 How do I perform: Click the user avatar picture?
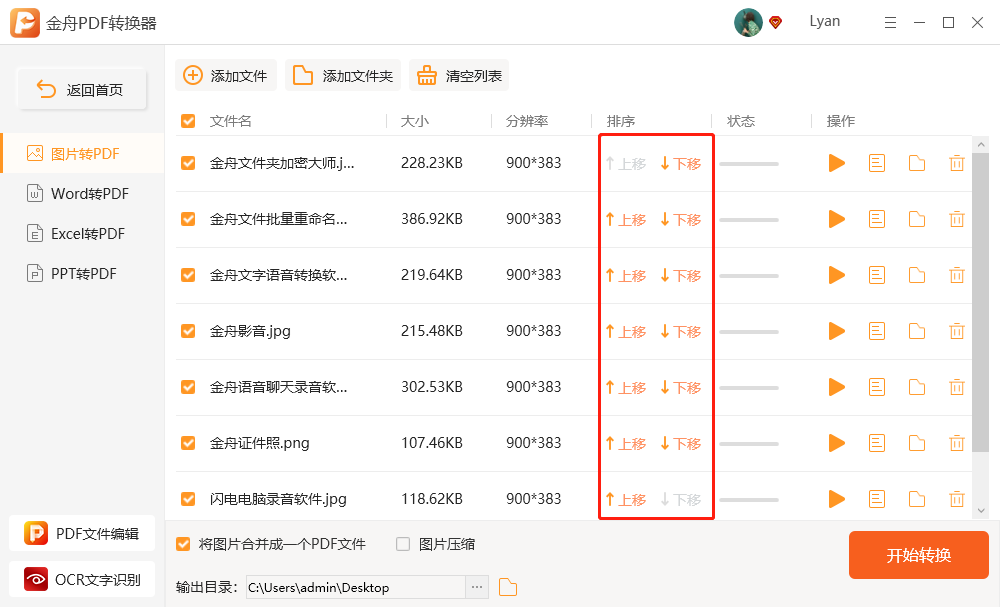tap(748, 22)
